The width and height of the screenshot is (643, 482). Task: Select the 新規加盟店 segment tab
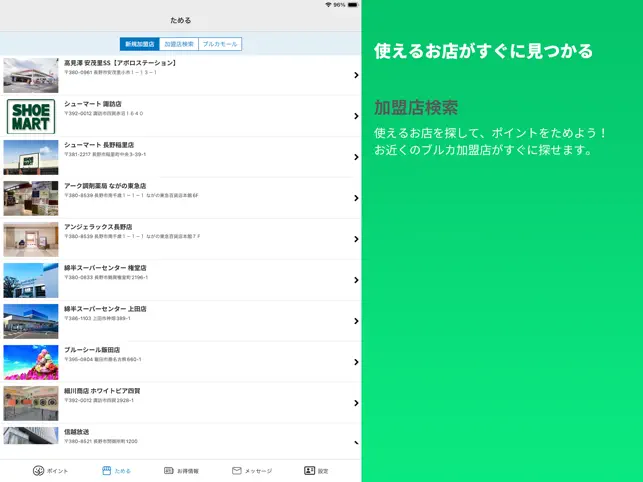[139, 44]
